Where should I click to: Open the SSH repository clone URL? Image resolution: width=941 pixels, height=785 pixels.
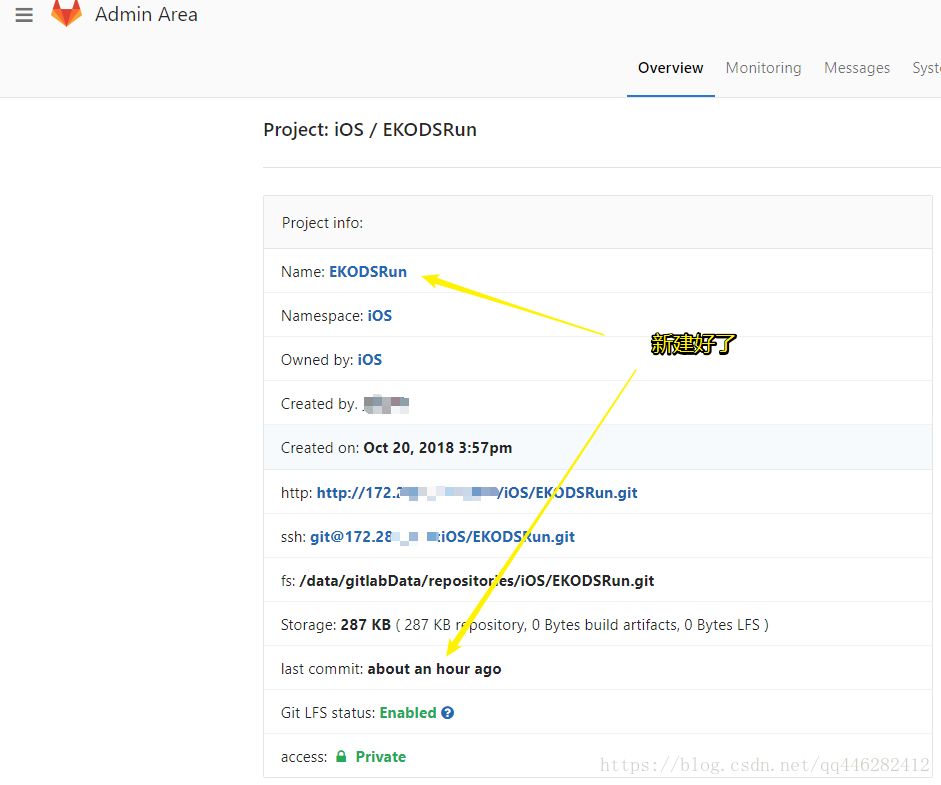[444, 536]
